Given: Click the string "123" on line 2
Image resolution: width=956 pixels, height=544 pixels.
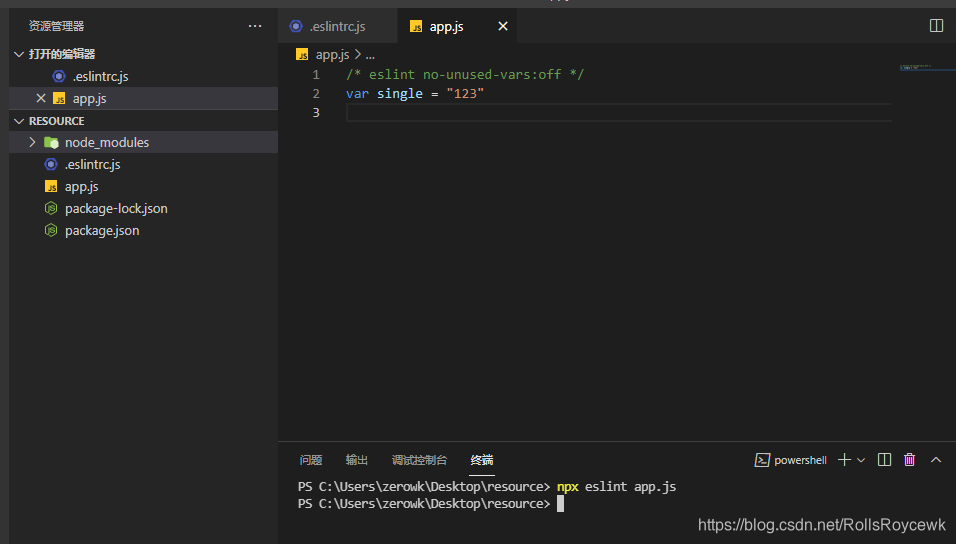Looking at the screenshot, I should pos(465,93).
